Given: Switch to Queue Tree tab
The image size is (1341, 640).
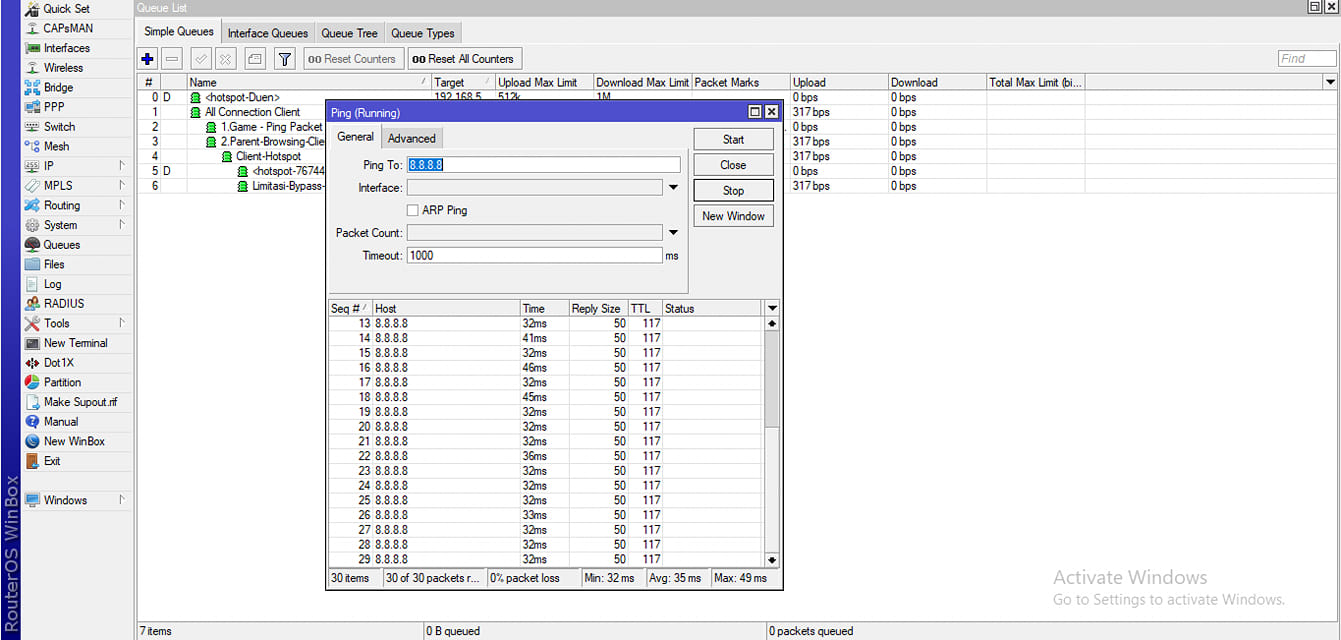Looking at the screenshot, I should (x=349, y=33).
